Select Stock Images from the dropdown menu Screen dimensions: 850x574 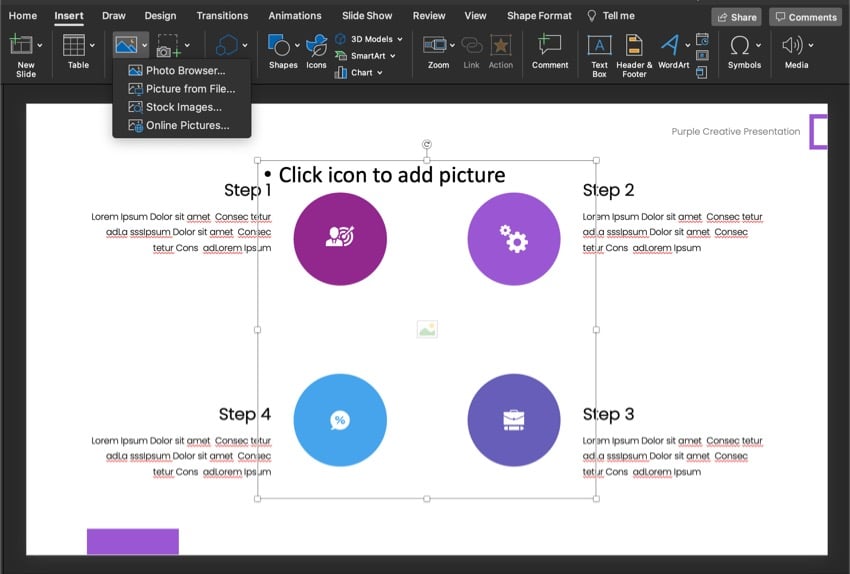[x=183, y=107]
